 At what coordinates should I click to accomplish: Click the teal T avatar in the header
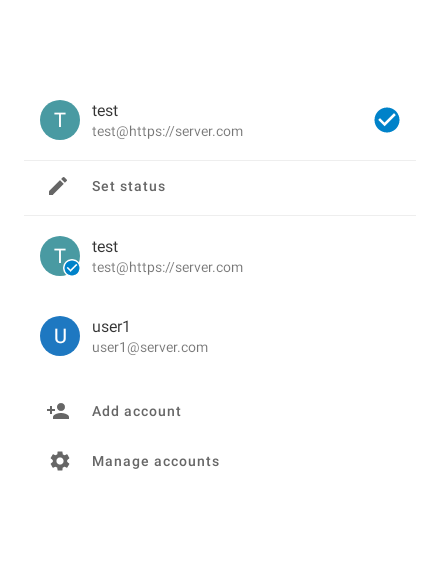pyautogui.click(x=60, y=120)
